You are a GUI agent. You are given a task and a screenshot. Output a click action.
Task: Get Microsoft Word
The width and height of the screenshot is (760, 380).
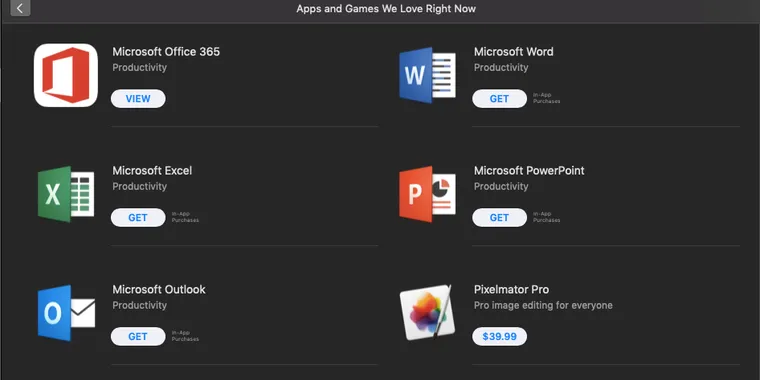[499, 99]
